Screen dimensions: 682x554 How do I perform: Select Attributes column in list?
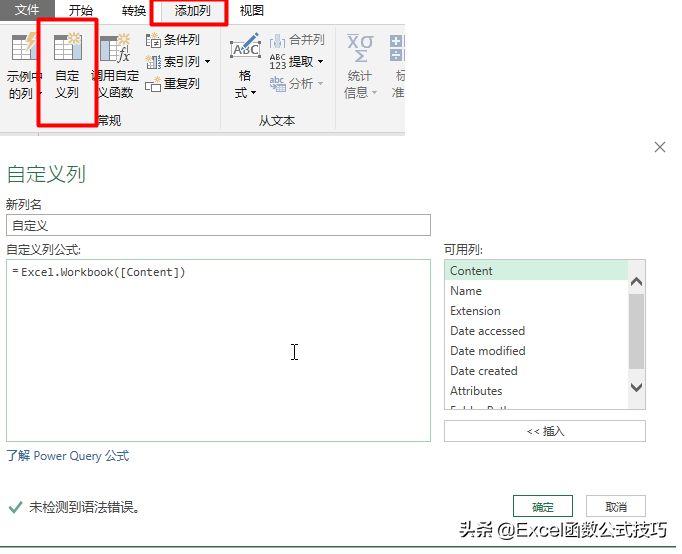tap(536, 390)
